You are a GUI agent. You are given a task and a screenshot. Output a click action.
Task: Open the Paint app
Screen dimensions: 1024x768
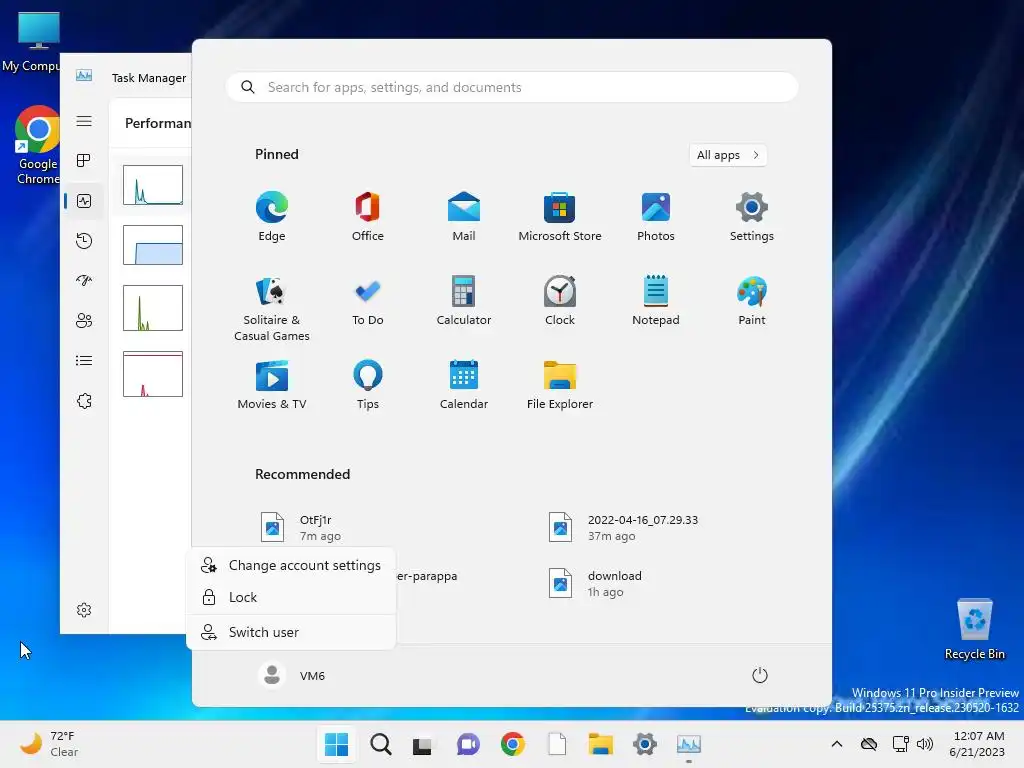(752, 301)
